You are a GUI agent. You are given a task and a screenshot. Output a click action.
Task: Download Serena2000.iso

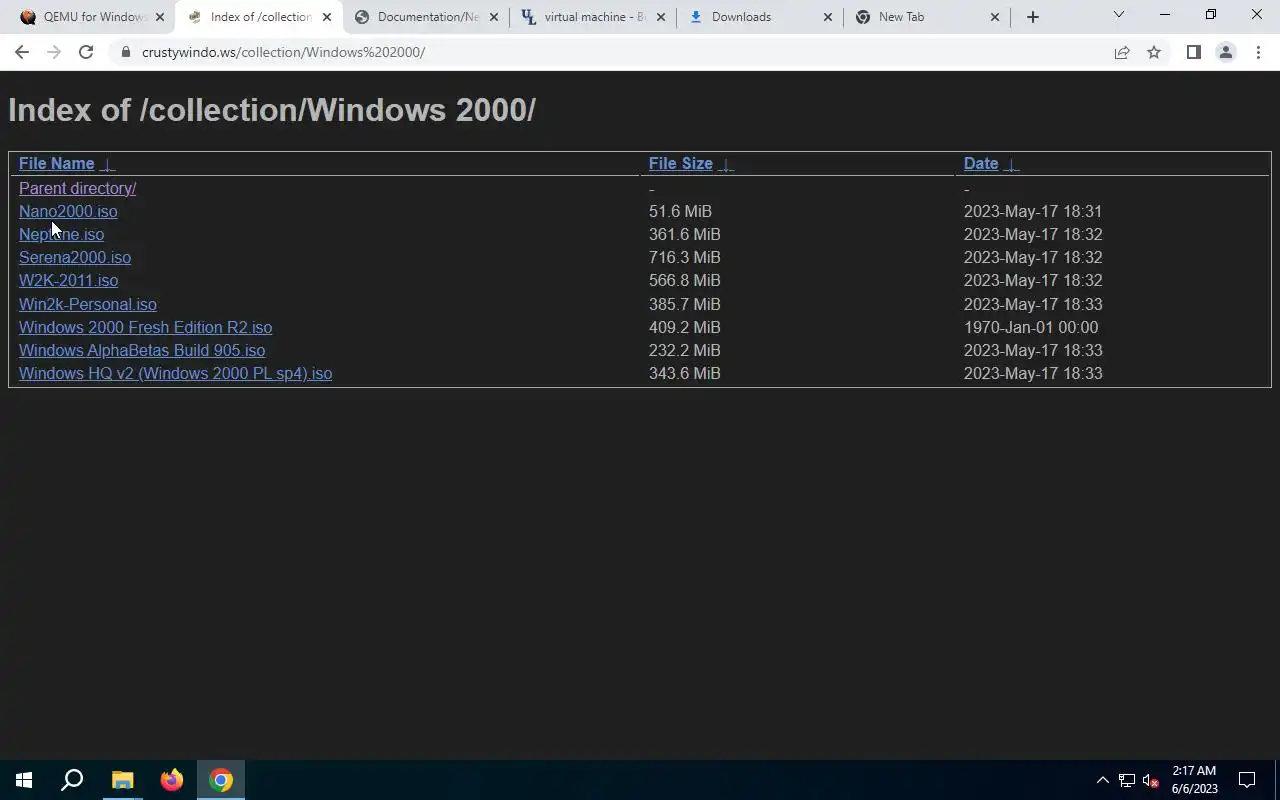point(75,257)
